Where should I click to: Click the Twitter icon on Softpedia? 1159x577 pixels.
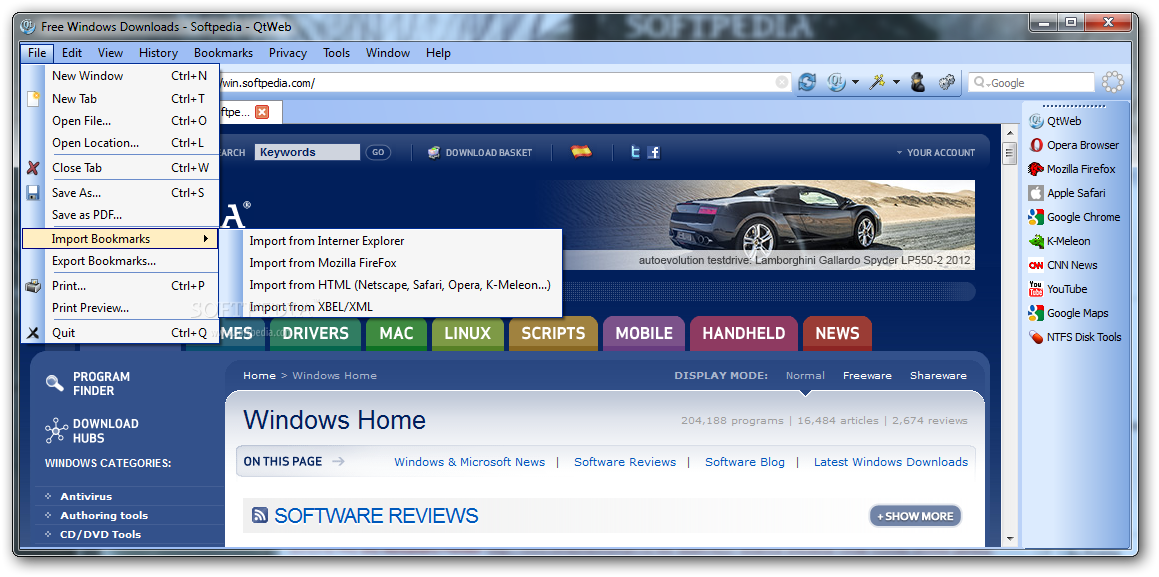tap(635, 152)
